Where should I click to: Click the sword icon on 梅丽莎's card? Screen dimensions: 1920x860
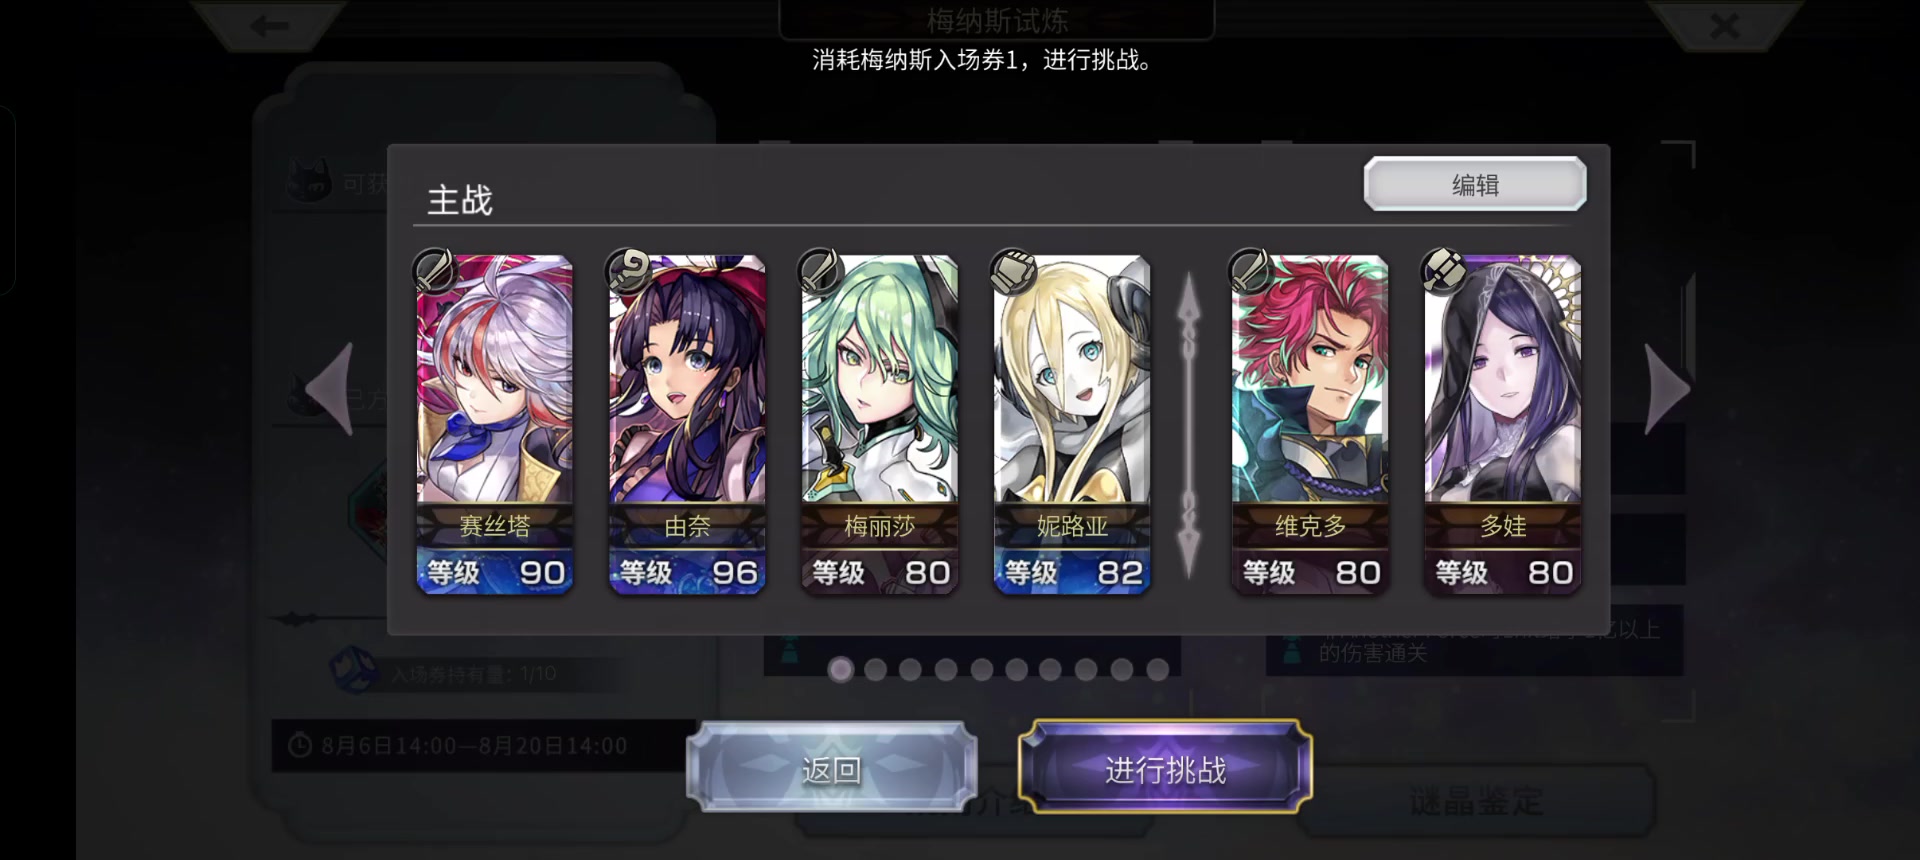(820, 270)
